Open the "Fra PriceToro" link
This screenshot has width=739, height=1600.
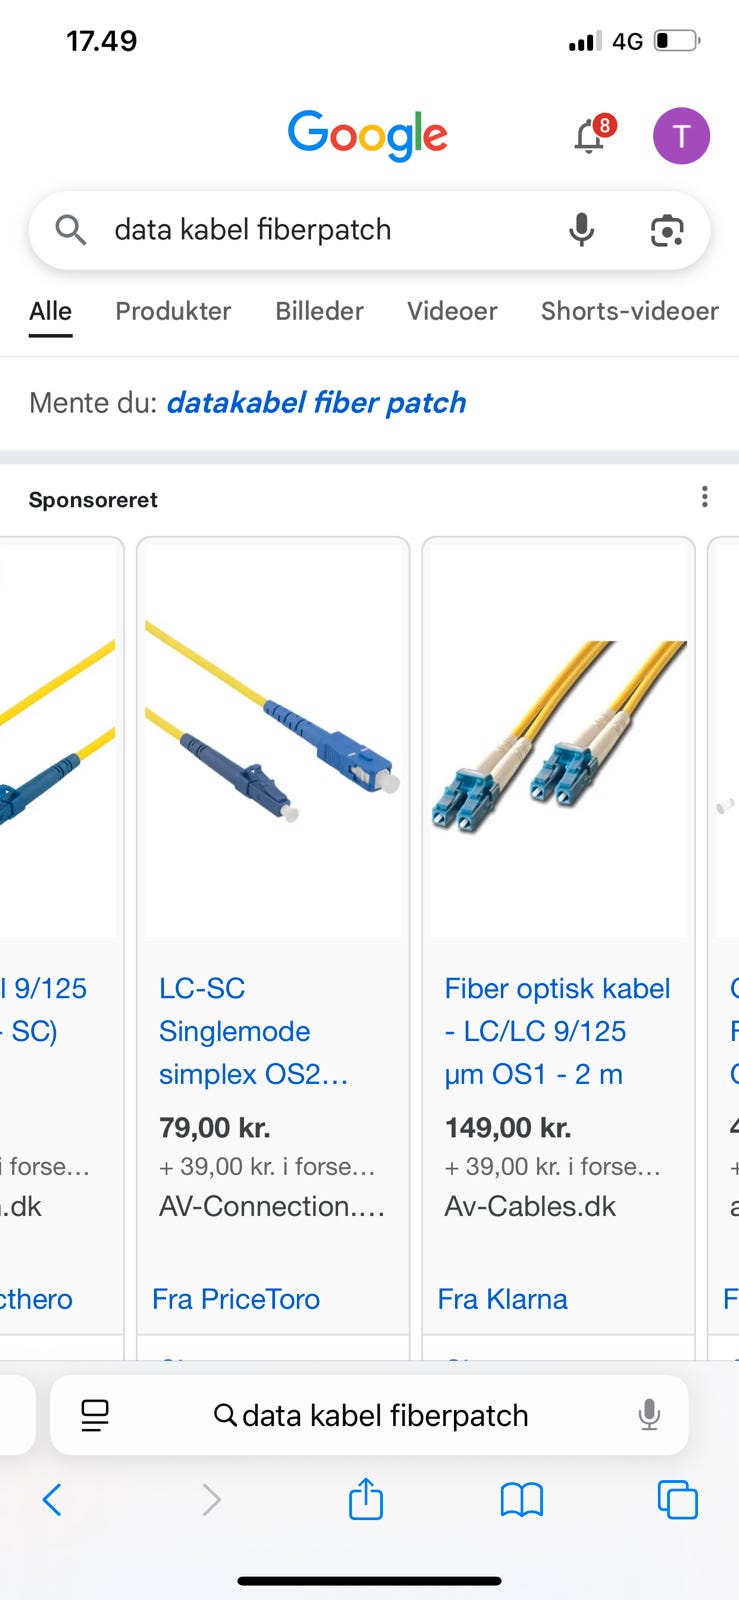[x=236, y=1299]
